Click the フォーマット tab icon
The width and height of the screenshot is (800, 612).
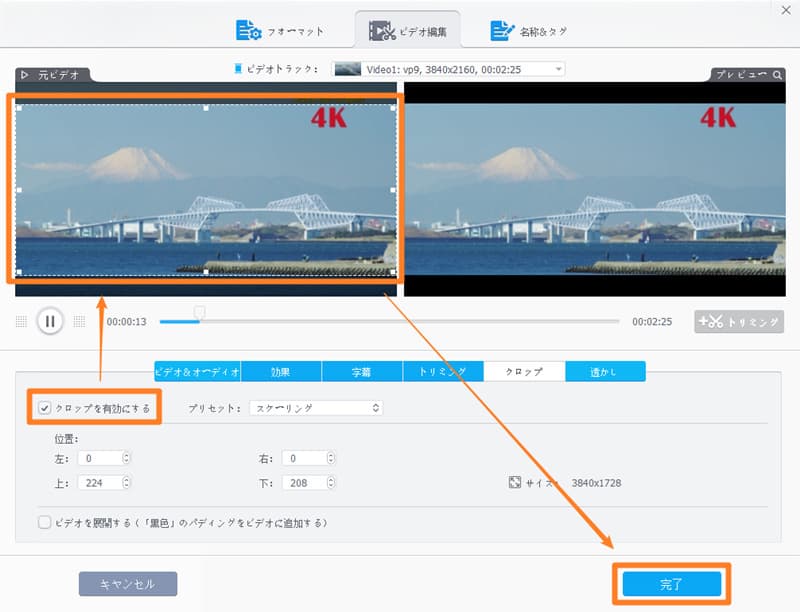click(x=248, y=31)
